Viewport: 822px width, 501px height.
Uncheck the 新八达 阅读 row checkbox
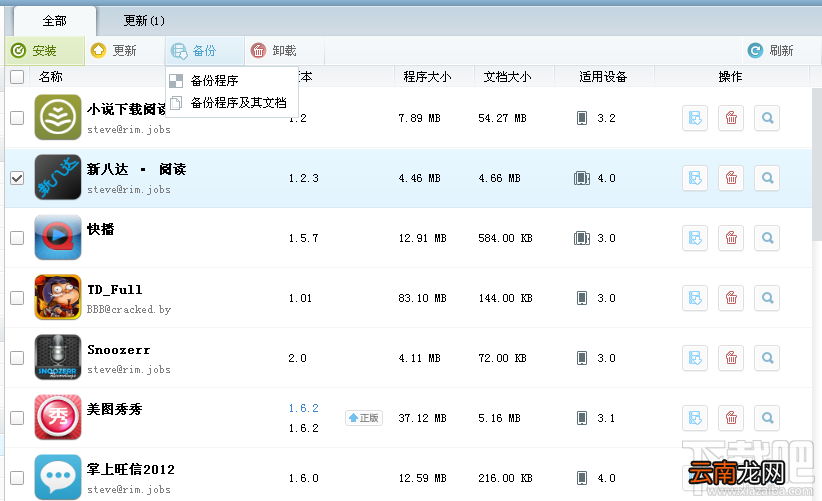click(x=17, y=178)
